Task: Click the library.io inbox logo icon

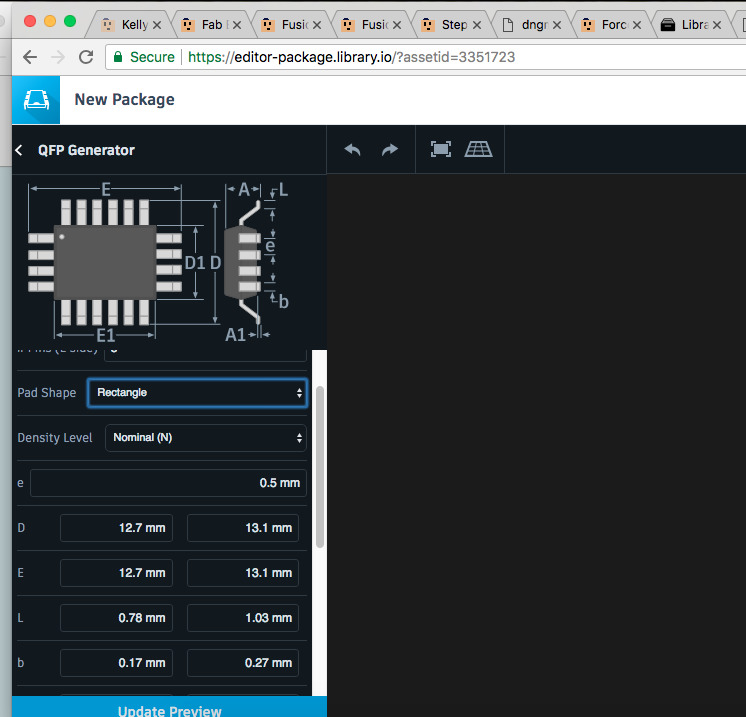Action: [x=36, y=100]
